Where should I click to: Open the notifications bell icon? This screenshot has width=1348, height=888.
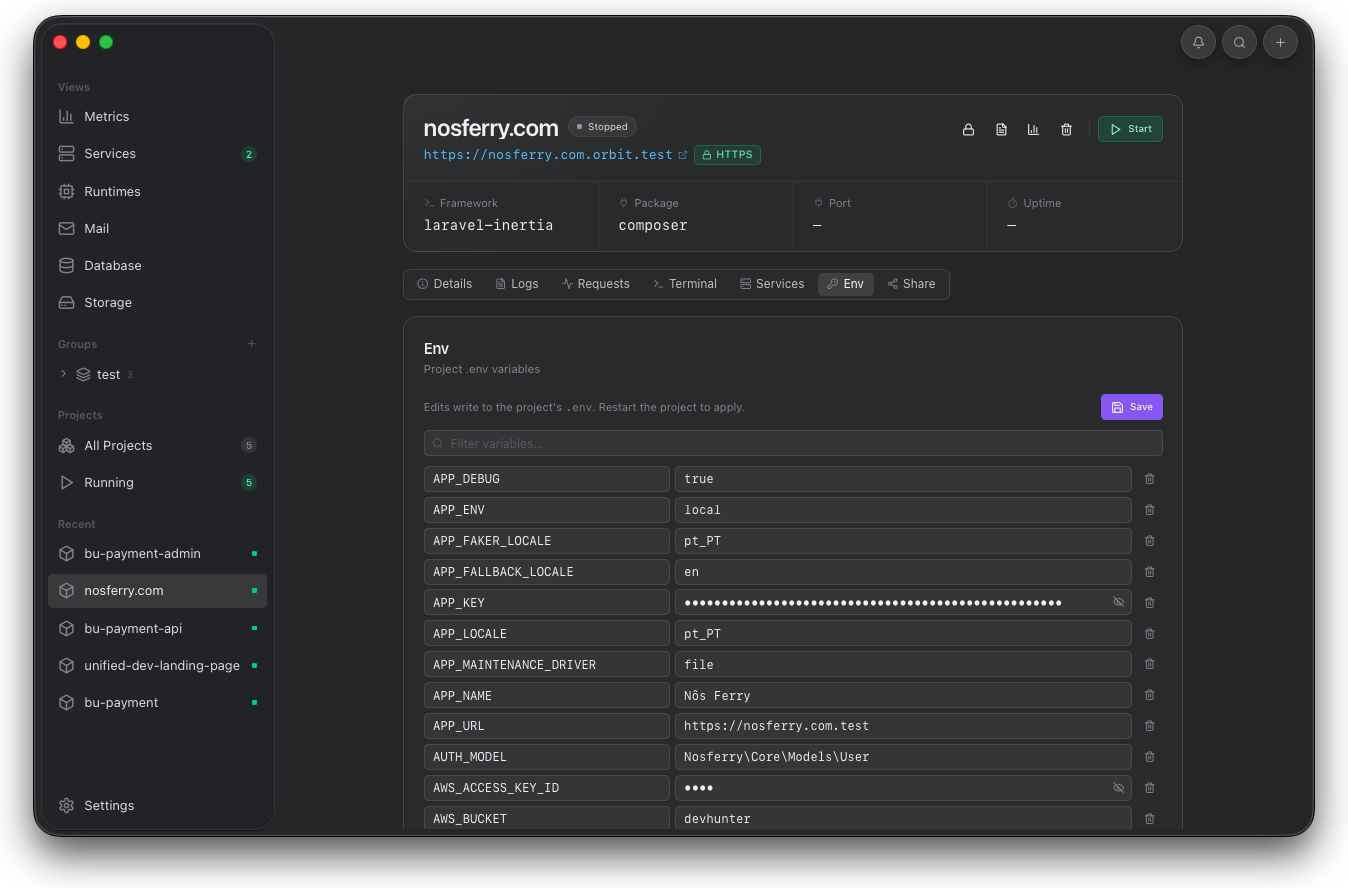tap(1198, 42)
